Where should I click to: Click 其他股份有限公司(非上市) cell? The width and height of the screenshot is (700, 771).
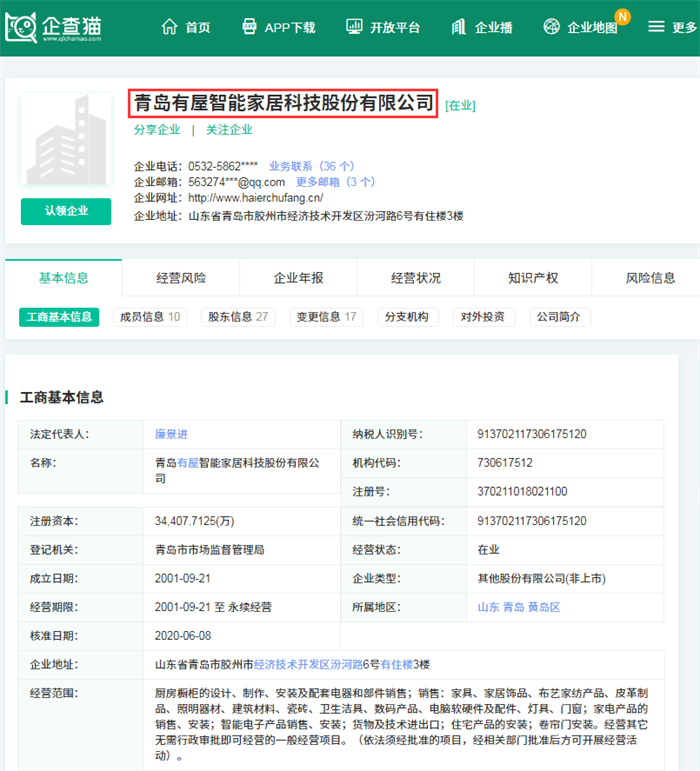[x=542, y=579]
